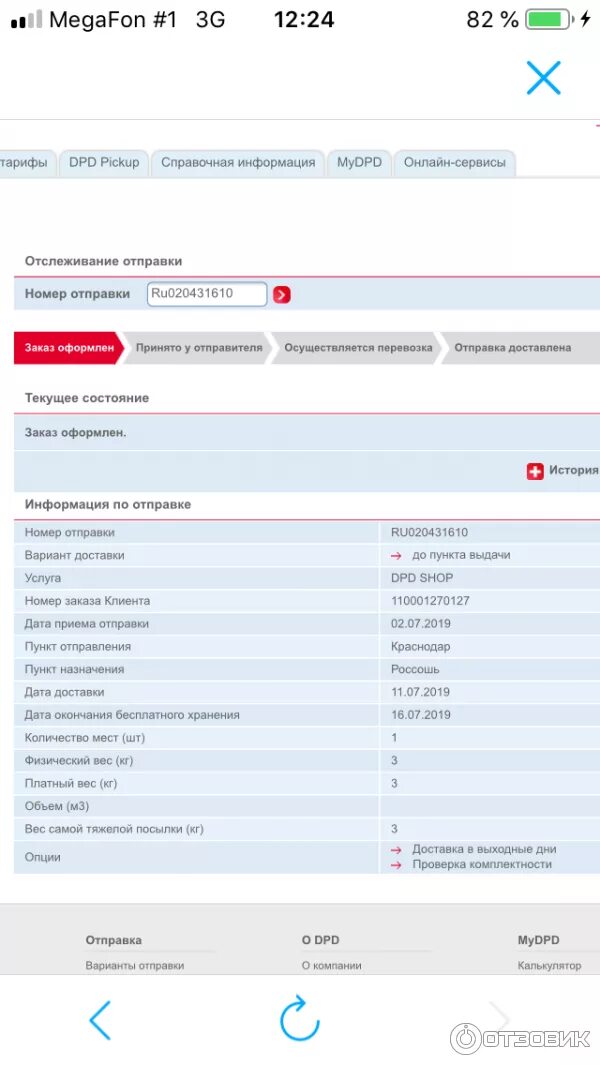Click the Доставка в выходные дни option
The image size is (600, 1065).
[x=484, y=849]
